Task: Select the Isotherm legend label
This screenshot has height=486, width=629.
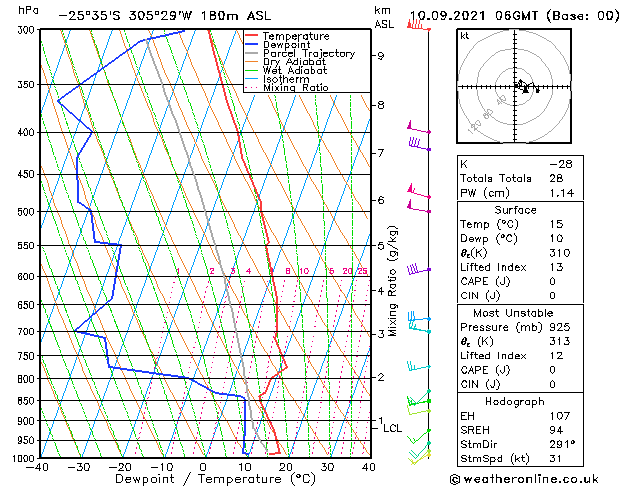Action: pyautogui.click(x=286, y=79)
